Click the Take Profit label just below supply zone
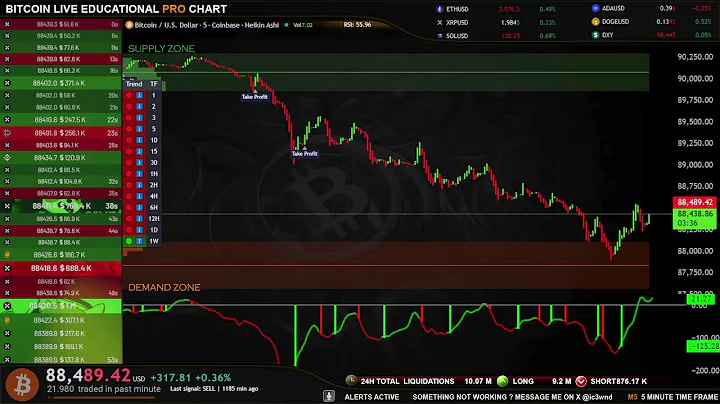The width and height of the screenshot is (720, 404). tap(255, 97)
